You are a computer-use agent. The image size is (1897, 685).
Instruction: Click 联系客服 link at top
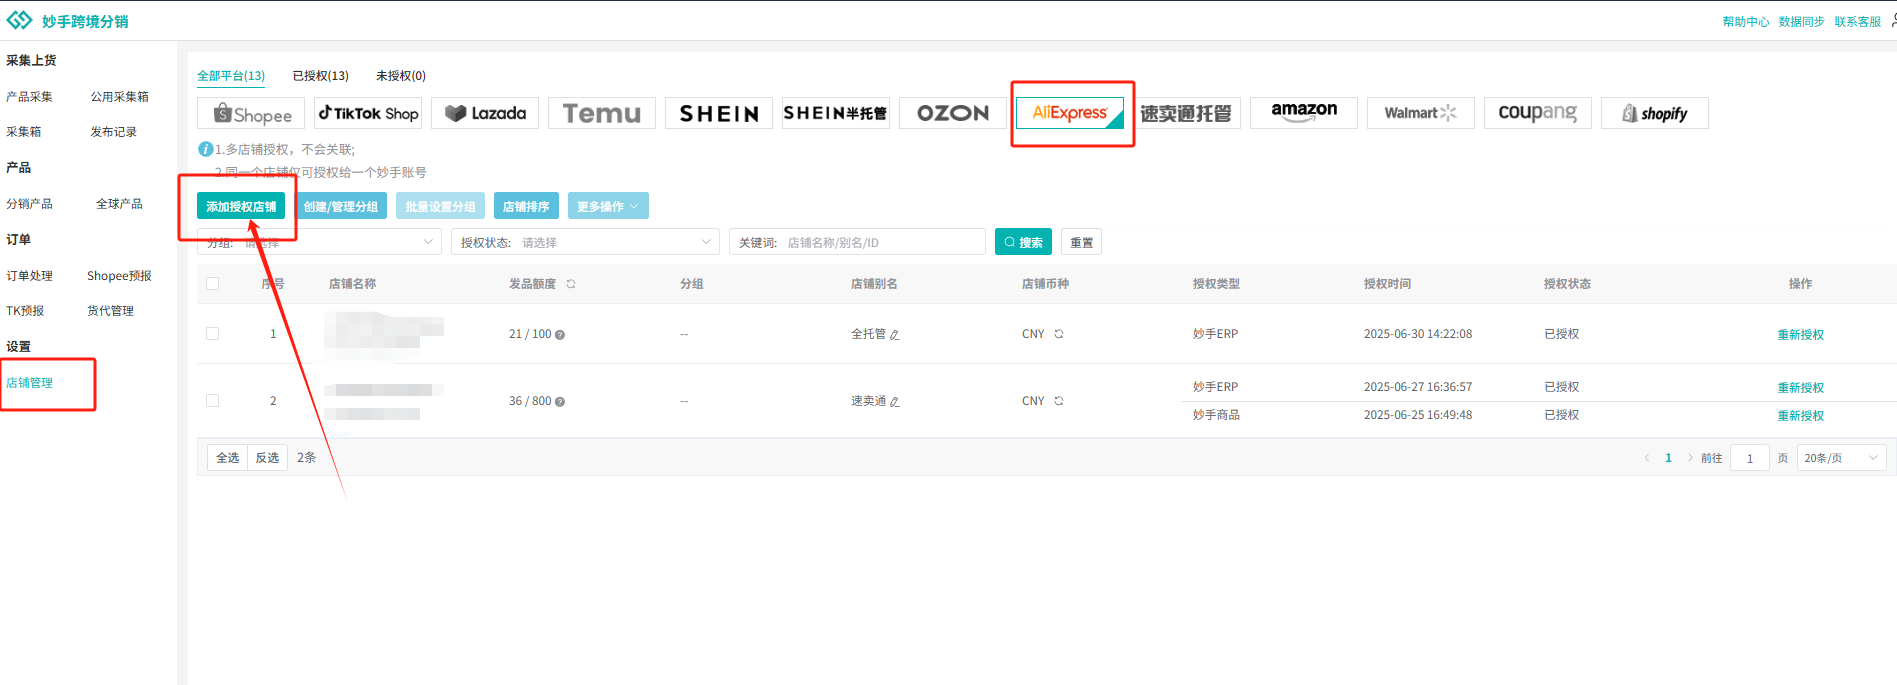pos(1858,22)
